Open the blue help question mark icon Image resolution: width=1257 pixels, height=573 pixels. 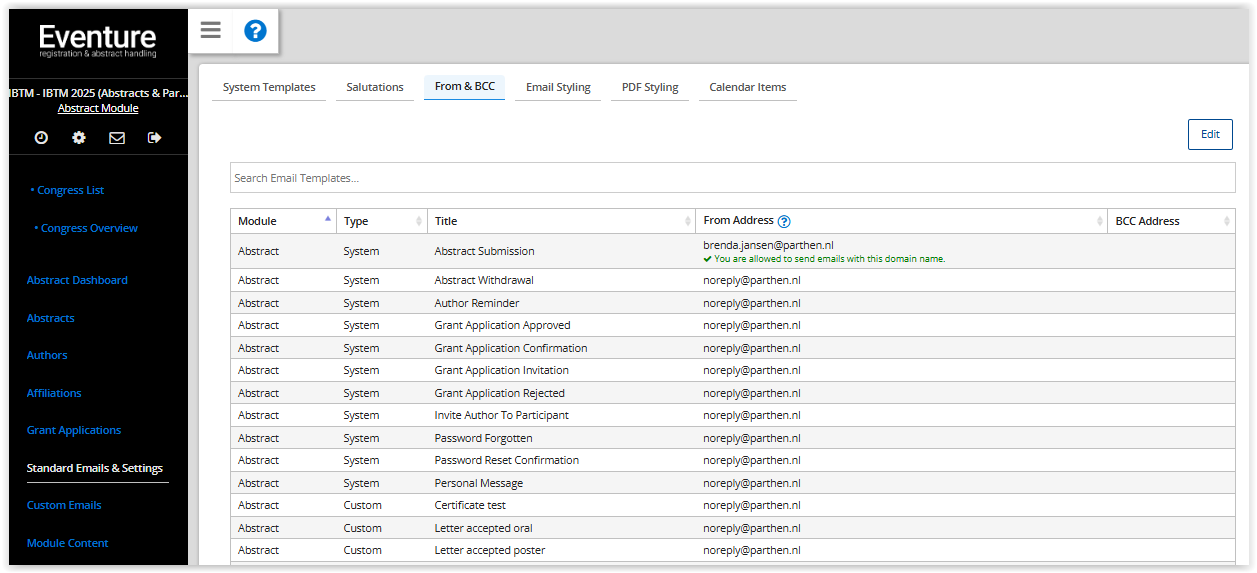pyautogui.click(x=255, y=31)
